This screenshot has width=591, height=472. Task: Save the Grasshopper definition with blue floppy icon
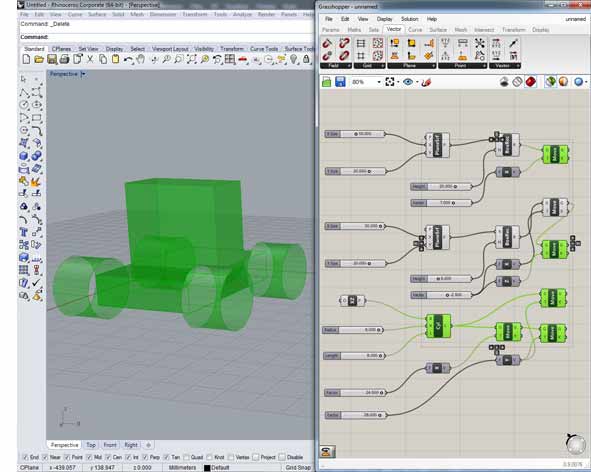click(x=340, y=82)
